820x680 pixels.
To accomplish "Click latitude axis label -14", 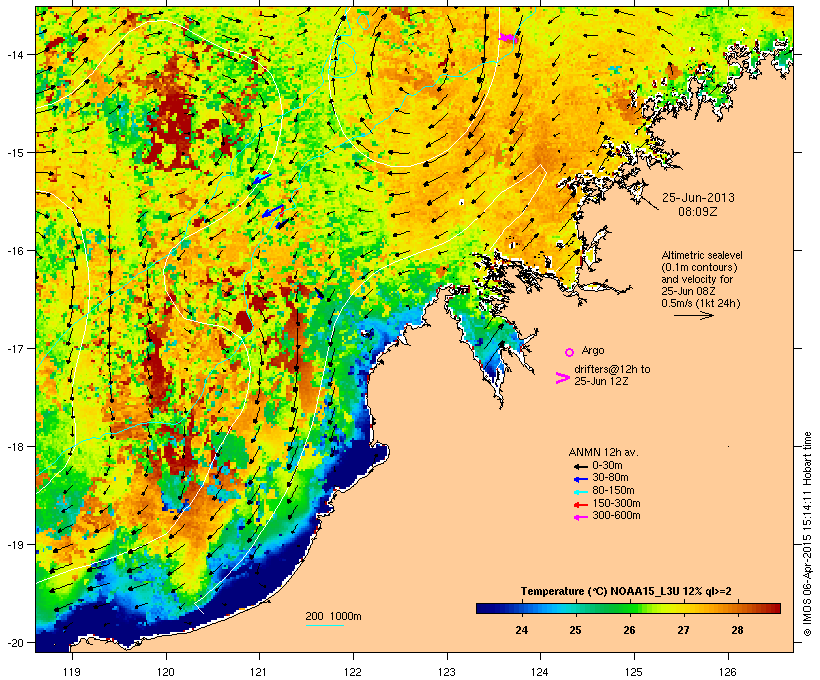I will tap(15, 55).
